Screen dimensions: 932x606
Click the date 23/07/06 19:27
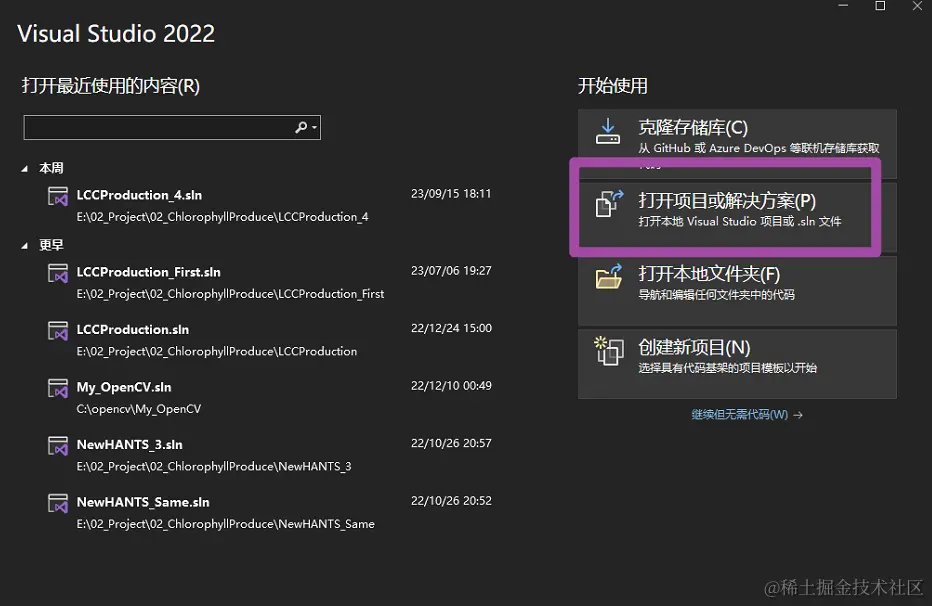pos(451,271)
